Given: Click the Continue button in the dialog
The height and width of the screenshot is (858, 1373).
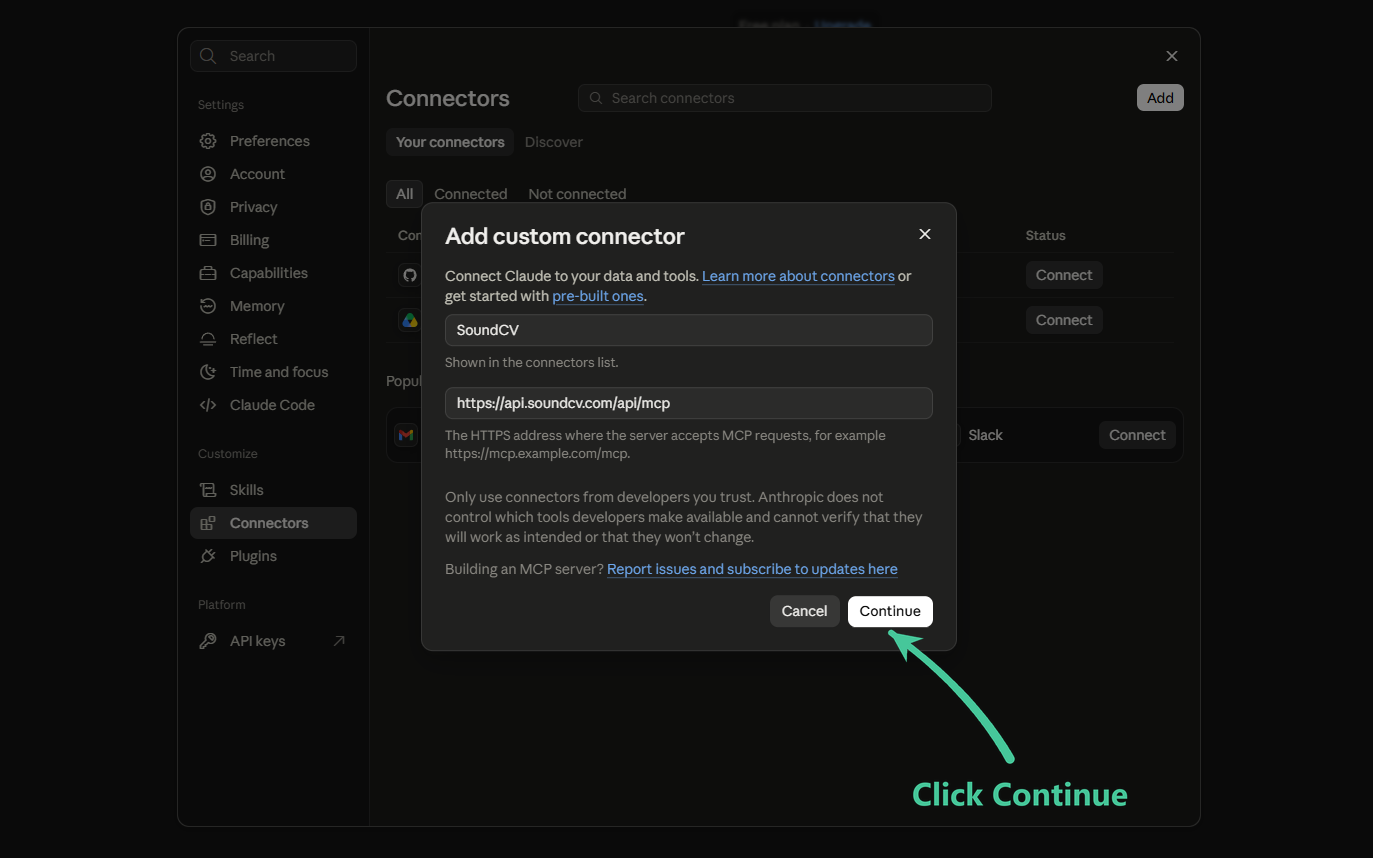Looking at the screenshot, I should [x=890, y=611].
